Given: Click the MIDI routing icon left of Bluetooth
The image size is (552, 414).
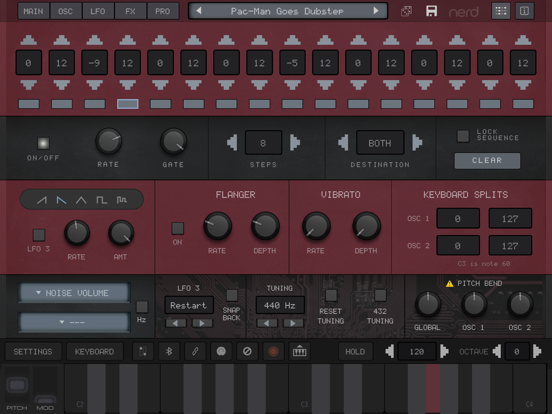Looking at the screenshot, I should click(x=143, y=351).
